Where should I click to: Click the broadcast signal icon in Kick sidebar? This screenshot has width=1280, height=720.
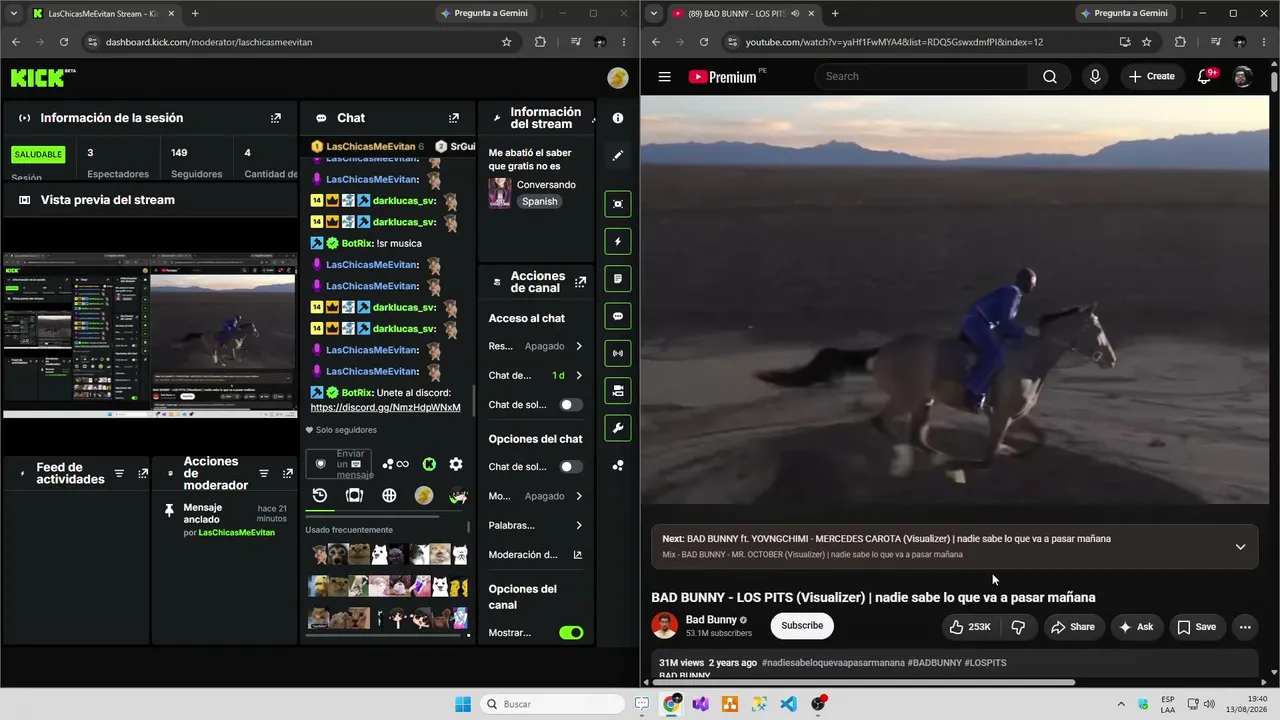618,353
